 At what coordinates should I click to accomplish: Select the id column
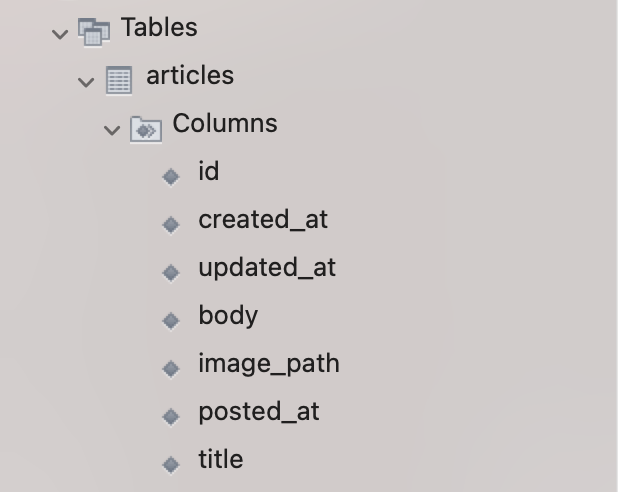[x=208, y=171]
